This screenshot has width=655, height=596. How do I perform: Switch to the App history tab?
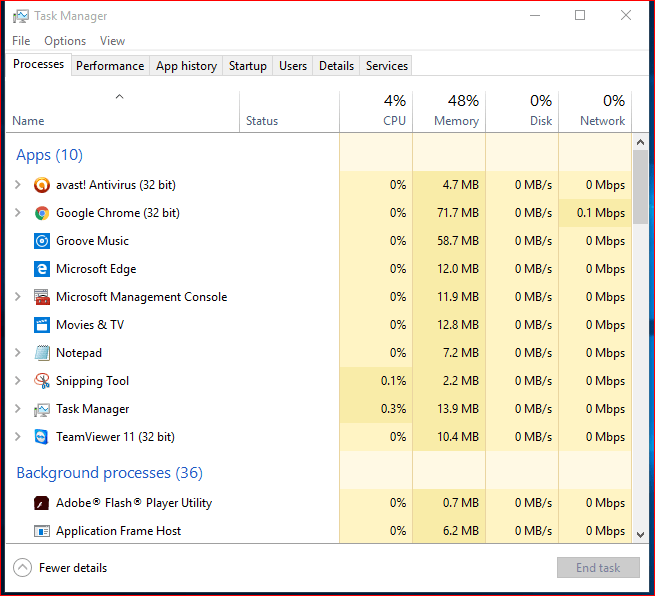186,66
